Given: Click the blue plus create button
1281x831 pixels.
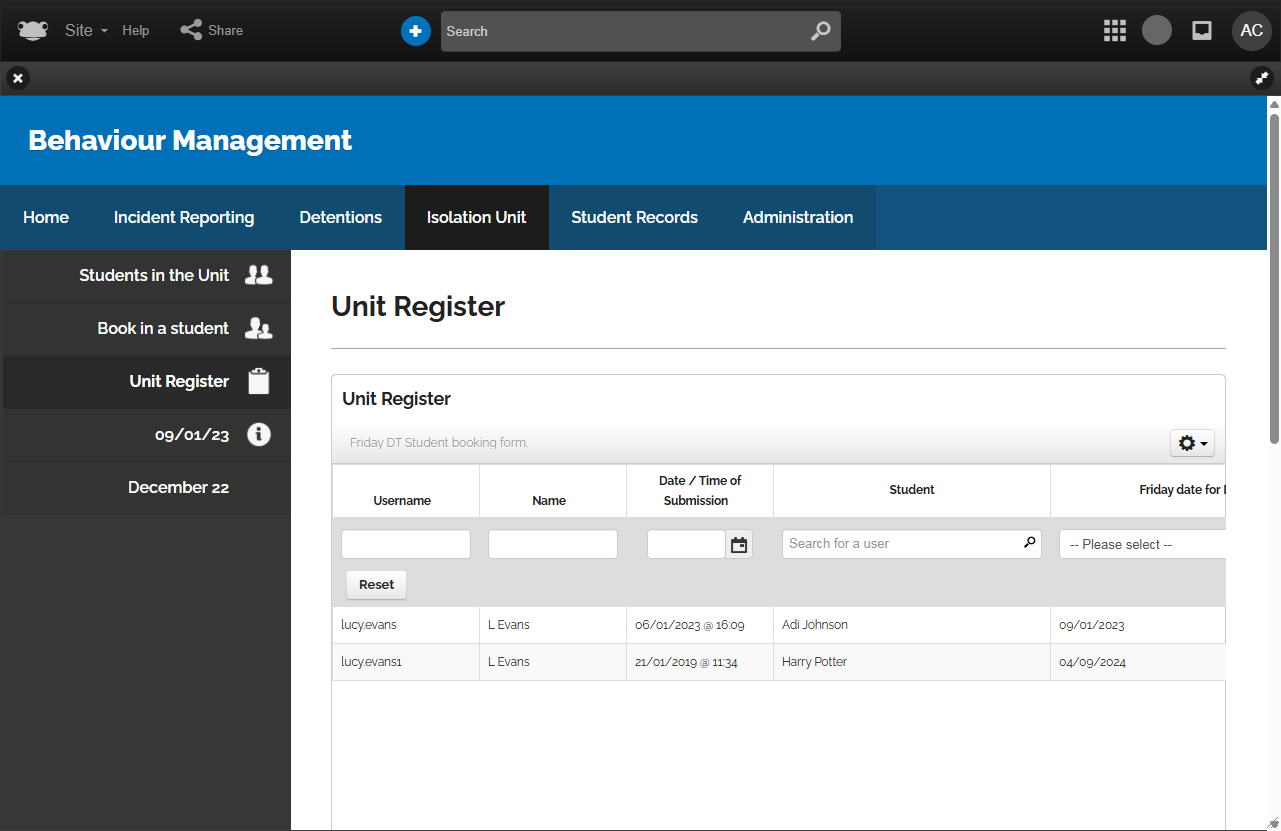Looking at the screenshot, I should [415, 31].
